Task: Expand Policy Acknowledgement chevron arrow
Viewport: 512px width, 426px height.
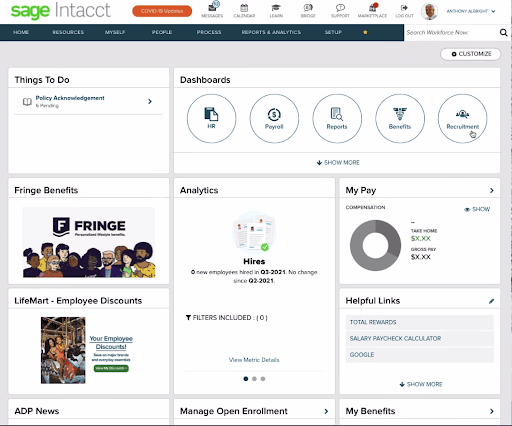Action: coord(150,101)
